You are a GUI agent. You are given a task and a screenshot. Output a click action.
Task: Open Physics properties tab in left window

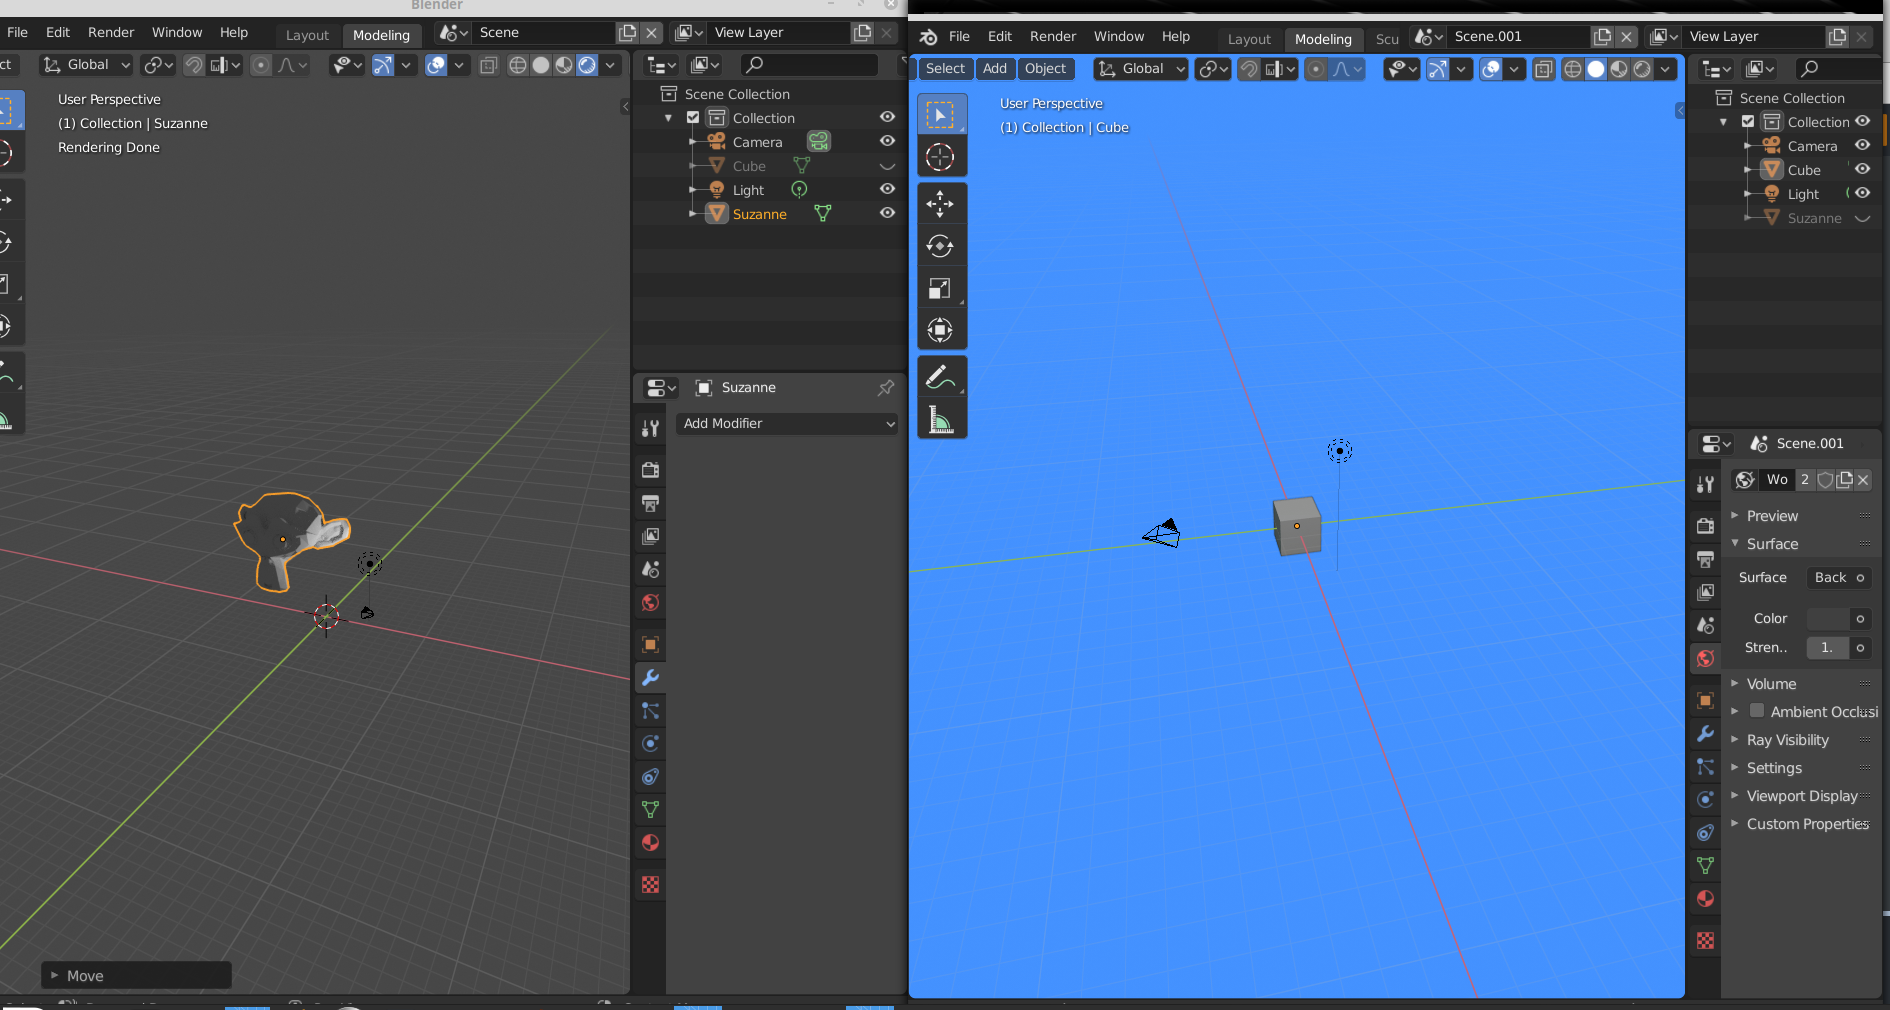[650, 744]
